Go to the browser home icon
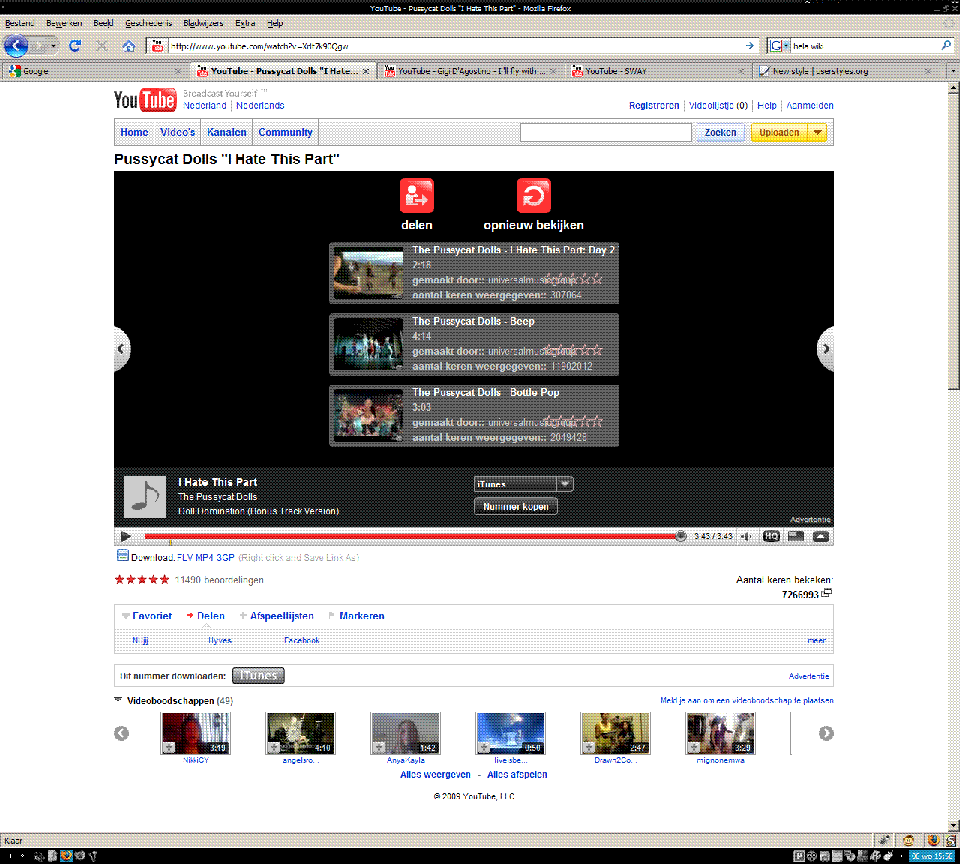 129,46
